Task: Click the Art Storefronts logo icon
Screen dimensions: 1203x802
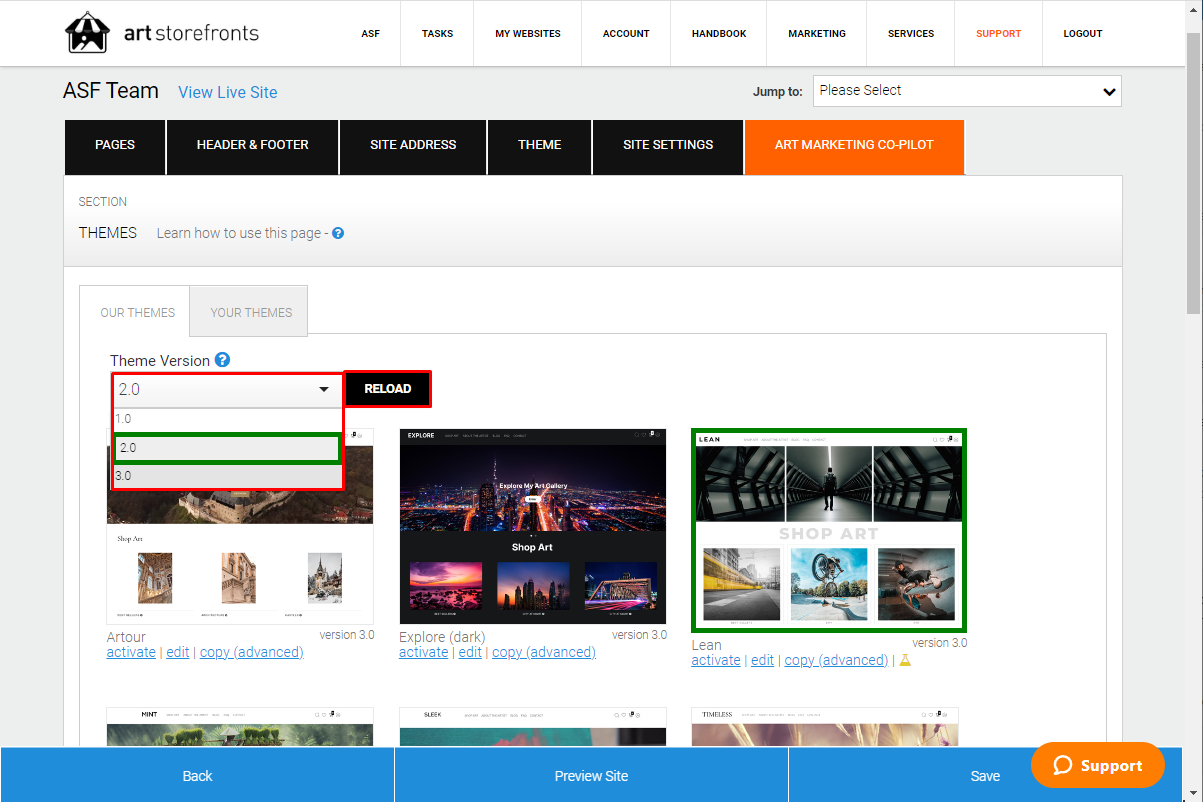Action: pyautogui.click(x=87, y=32)
